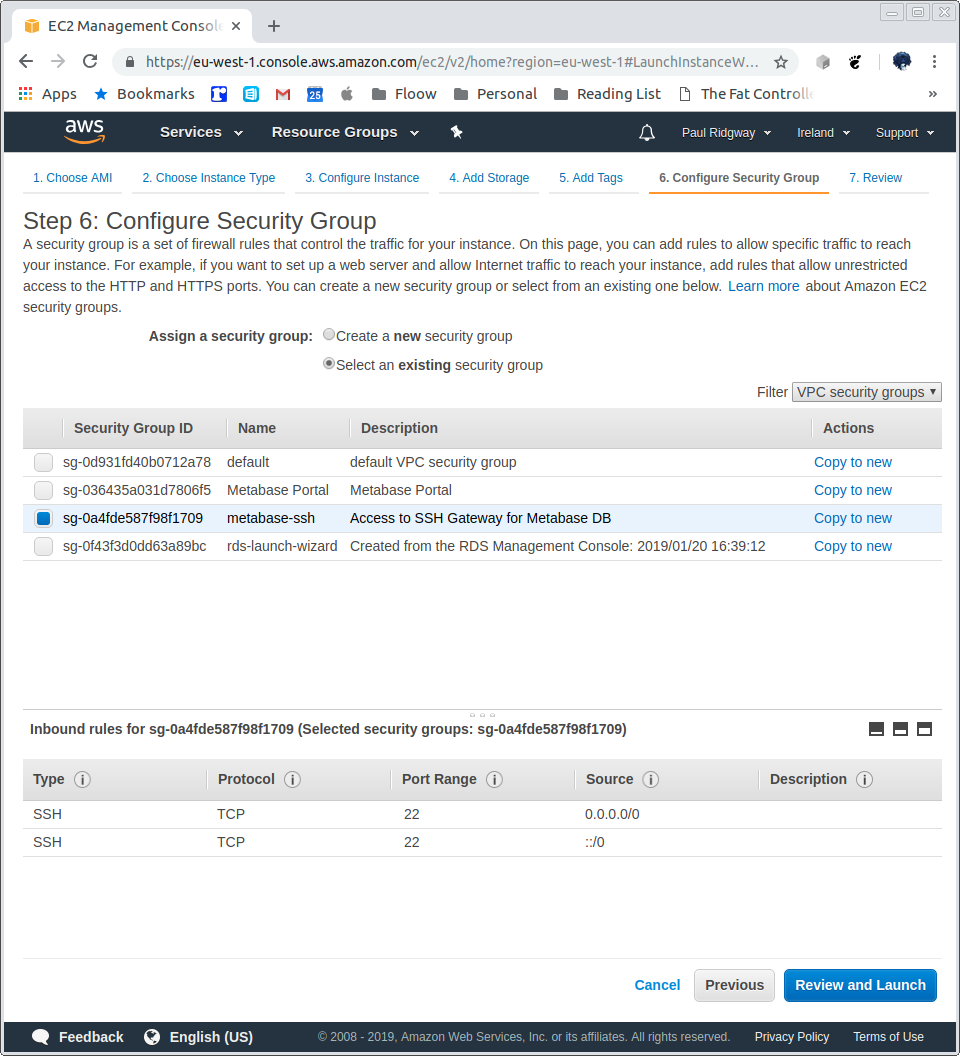Go to step 2 Choose Instance Type
960x1056 pixels.
pos(209,178)
